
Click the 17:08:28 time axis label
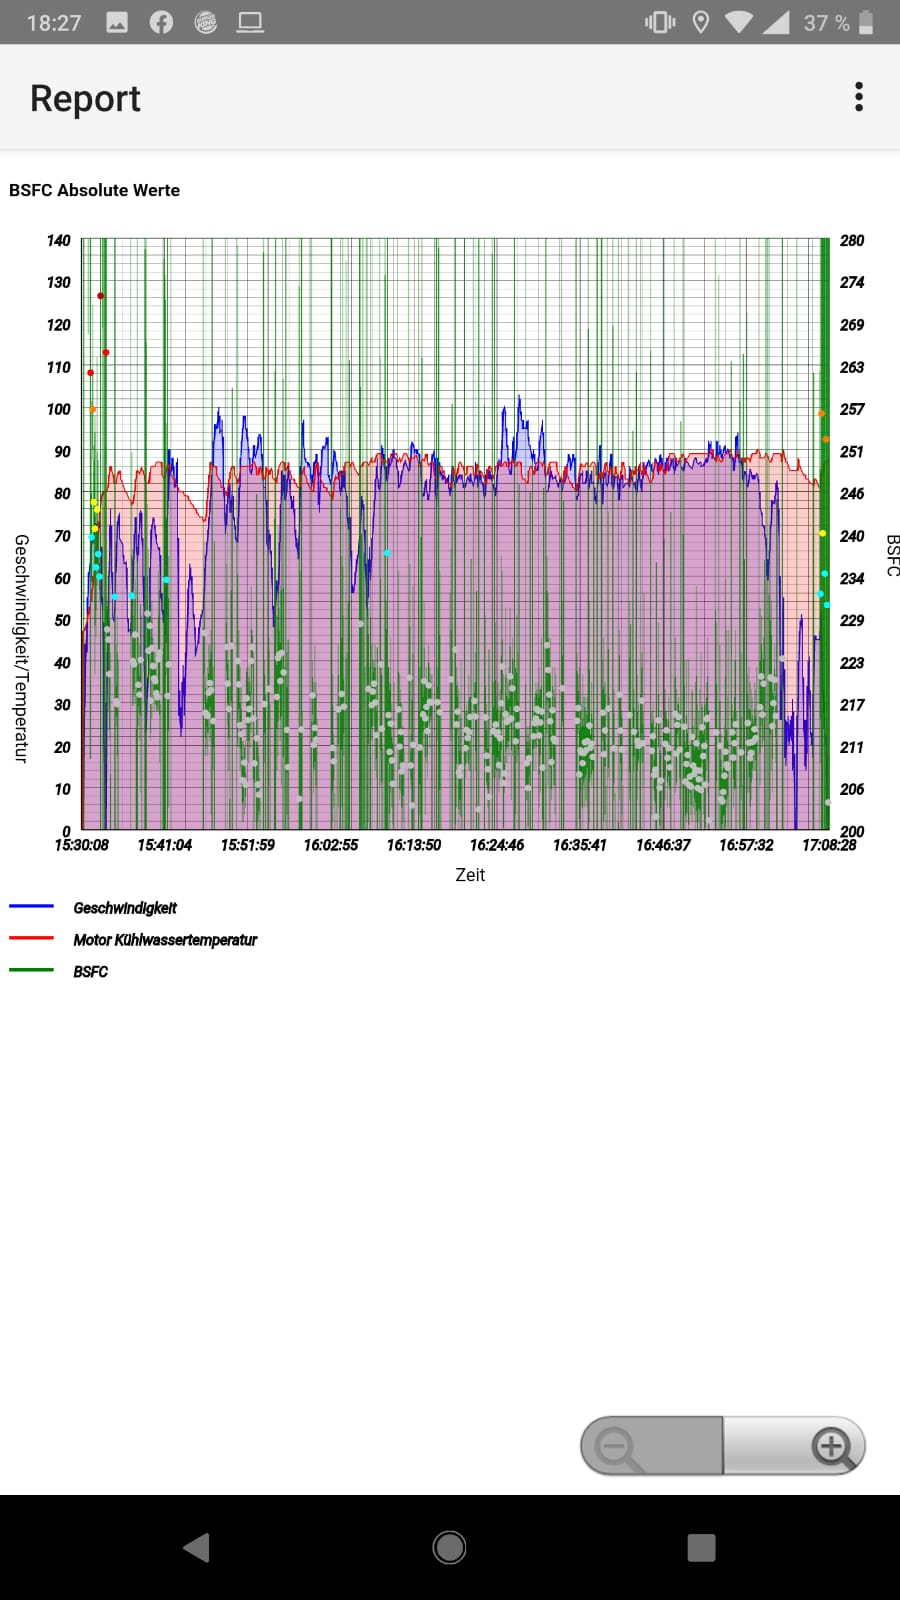tap(829, 845)
